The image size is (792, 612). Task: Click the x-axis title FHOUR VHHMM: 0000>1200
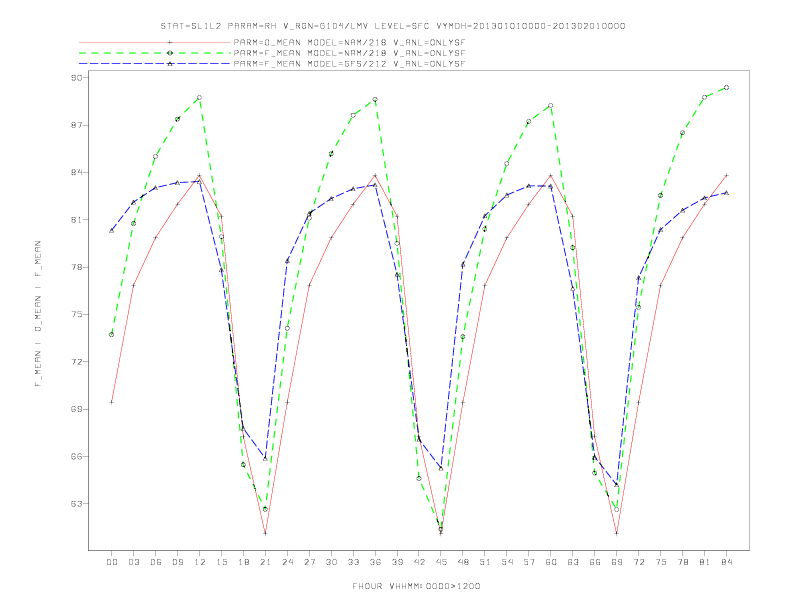point(416,586)
